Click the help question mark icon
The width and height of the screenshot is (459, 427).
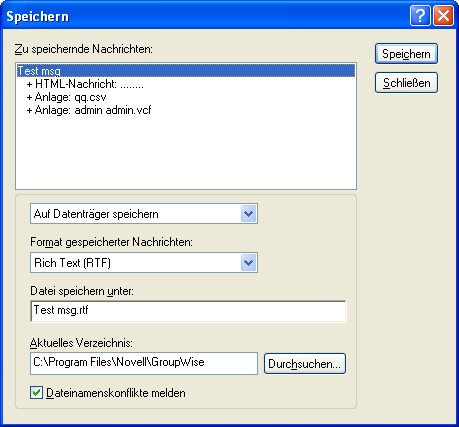coord(420,15)
